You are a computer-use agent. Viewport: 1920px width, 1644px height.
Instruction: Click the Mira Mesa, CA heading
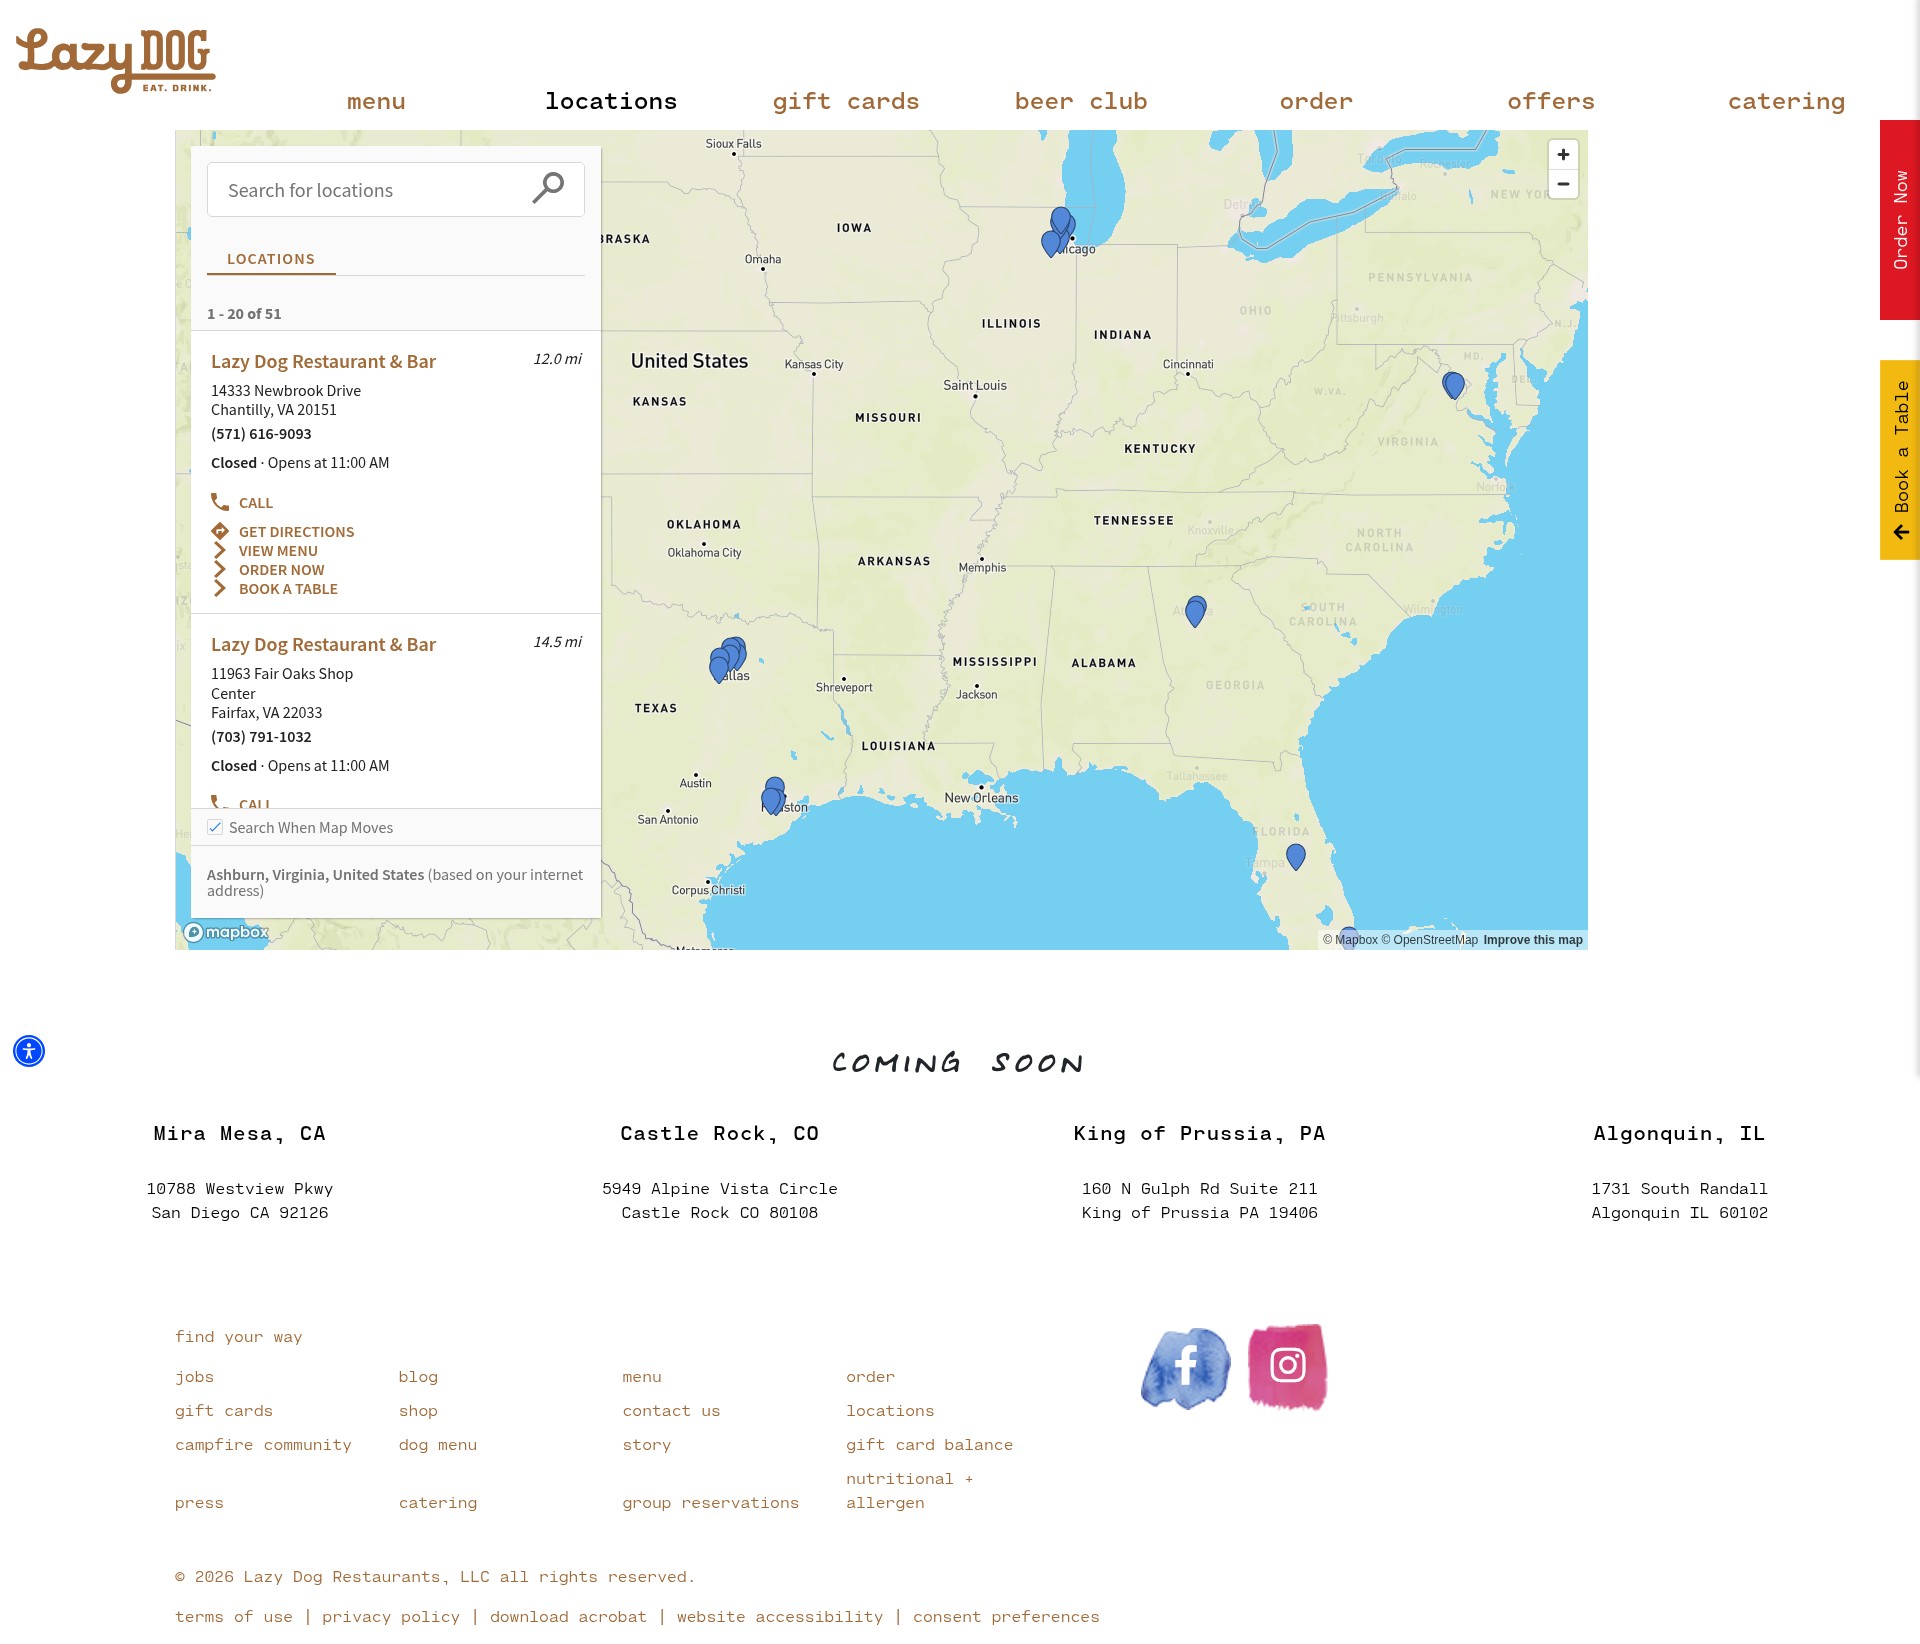(240, 1133)
